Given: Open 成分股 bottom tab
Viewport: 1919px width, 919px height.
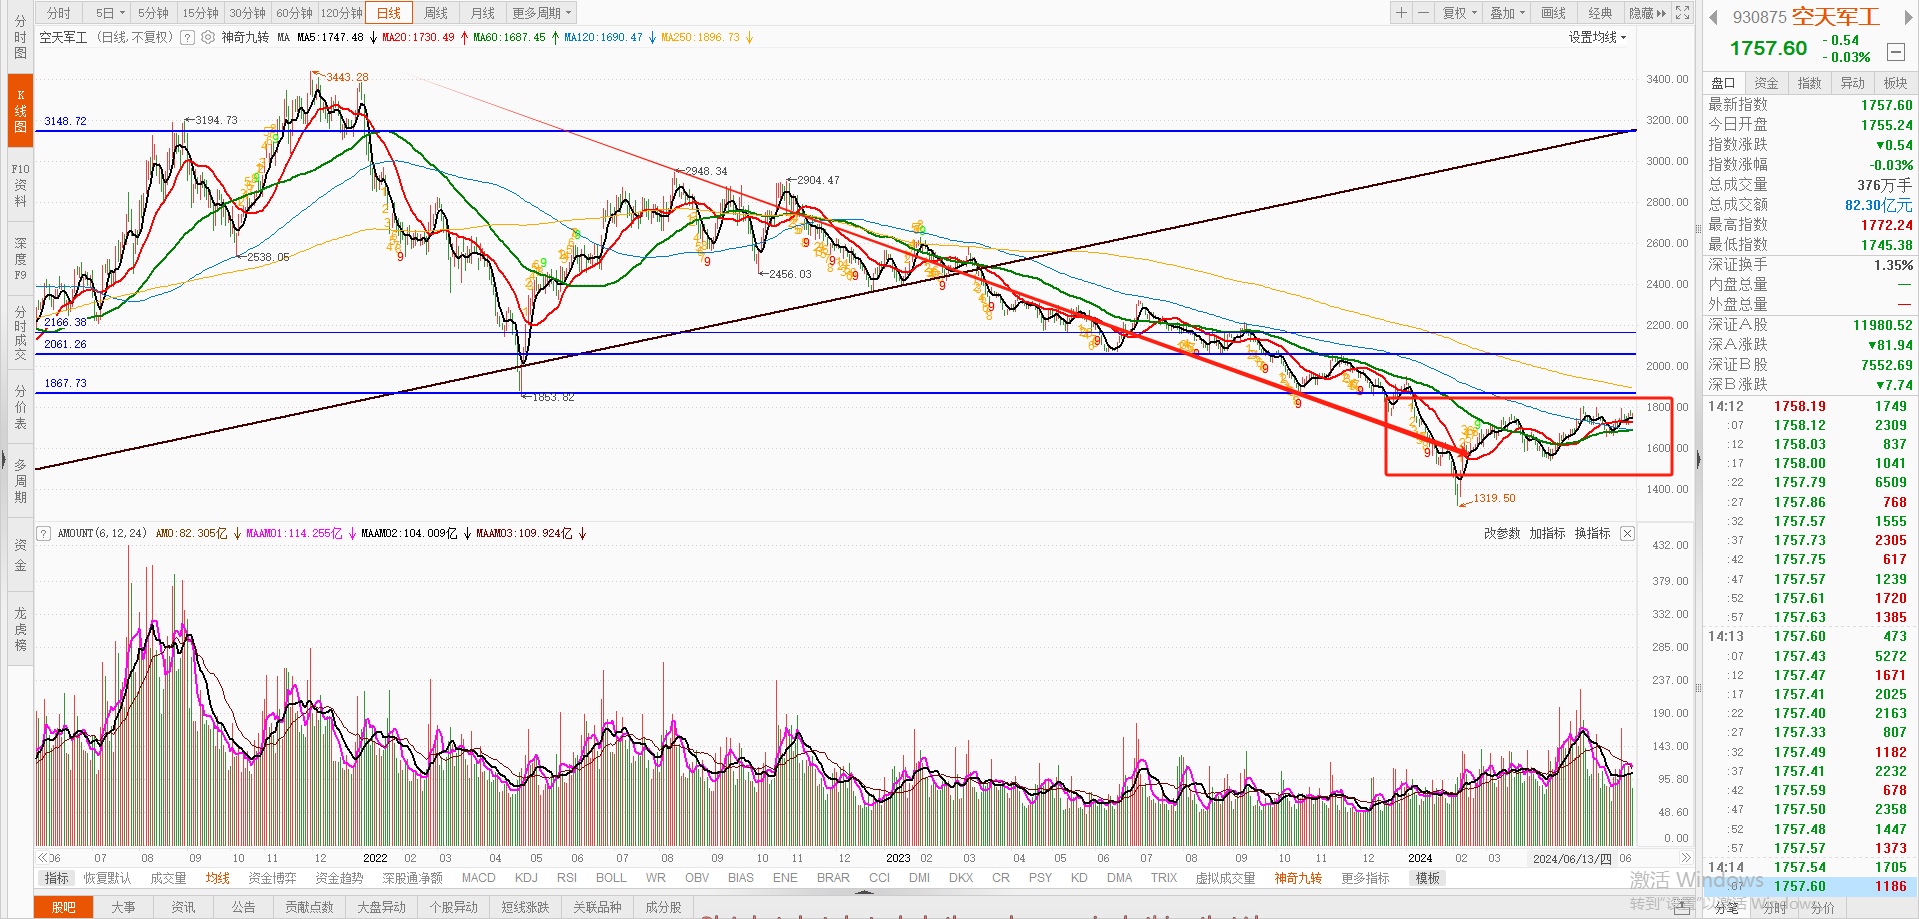Looking at the screenshot, I should click(x=663, y=907).
